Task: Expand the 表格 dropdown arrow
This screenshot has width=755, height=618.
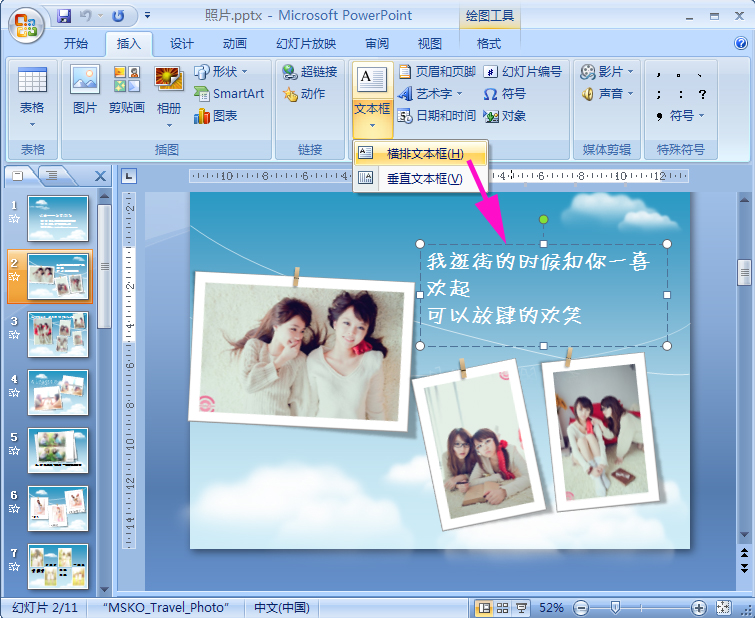Action: point(32,125)
